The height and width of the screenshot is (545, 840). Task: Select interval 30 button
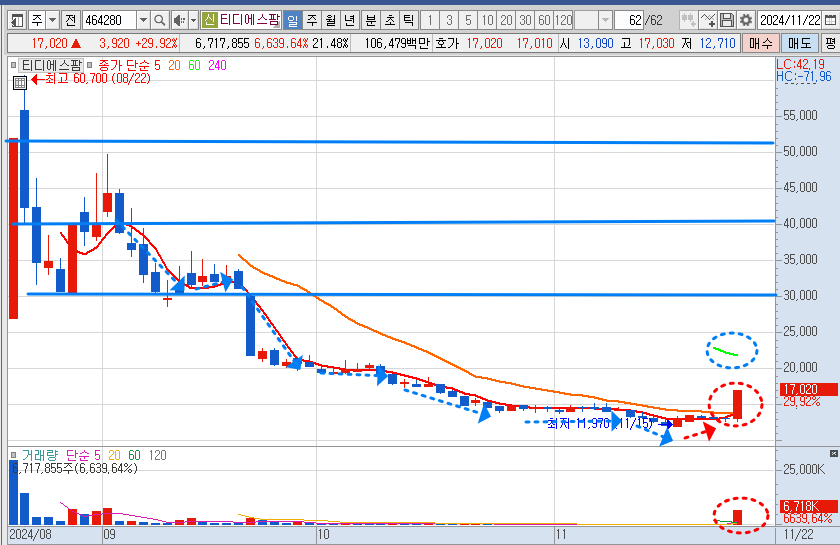(x=526, y=20)
